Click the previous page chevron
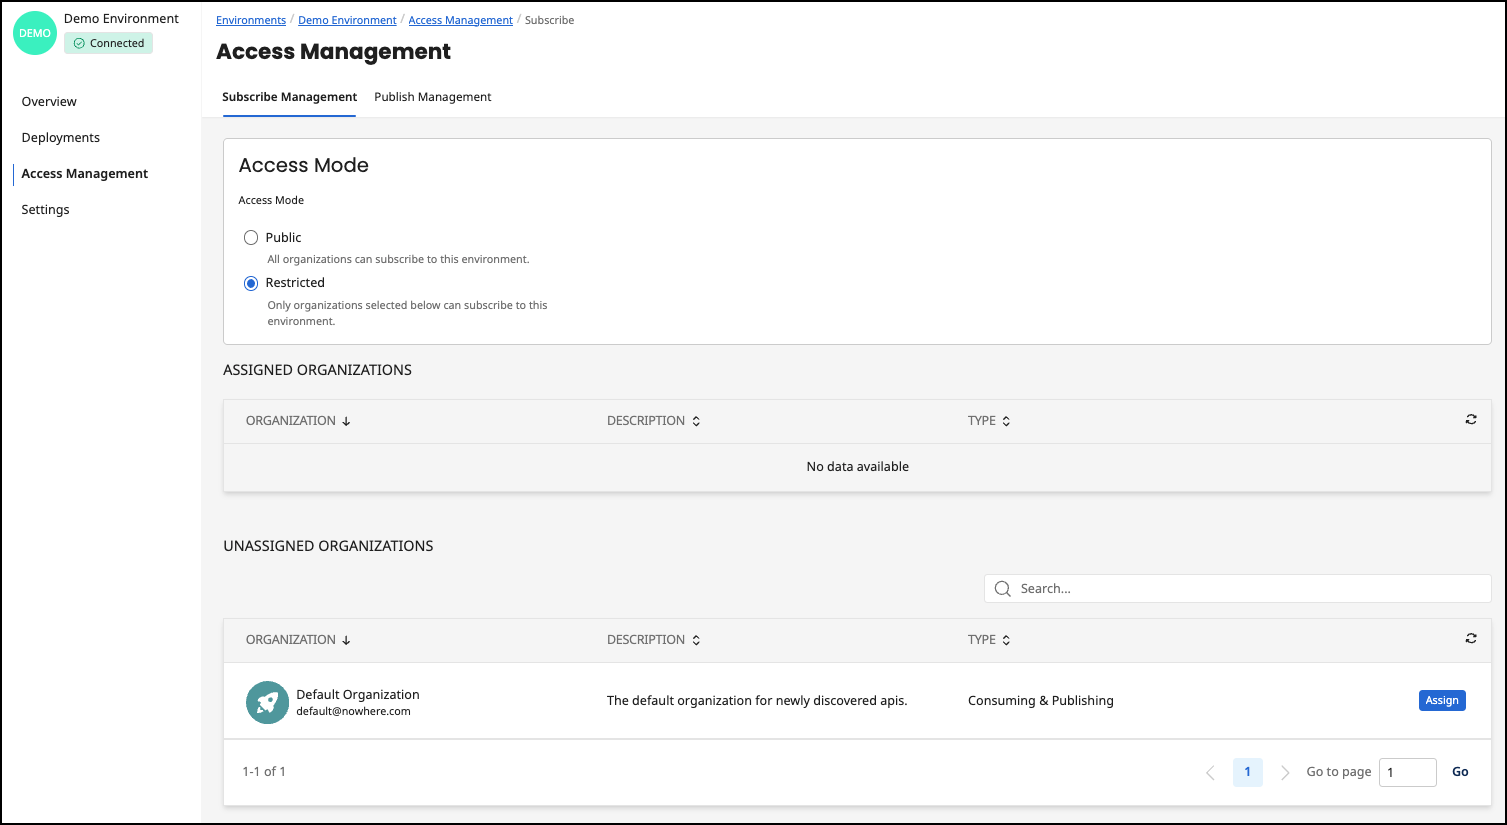This screenshot has height=825, width=1507. point(1210,772)
